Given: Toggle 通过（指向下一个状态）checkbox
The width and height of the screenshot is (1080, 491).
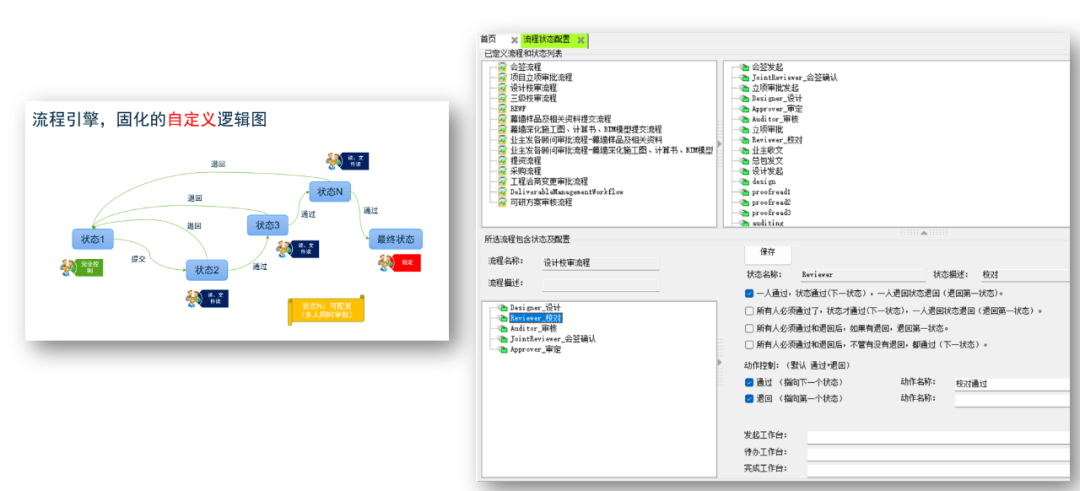Looking at the screenshot, I should (749, 382).
